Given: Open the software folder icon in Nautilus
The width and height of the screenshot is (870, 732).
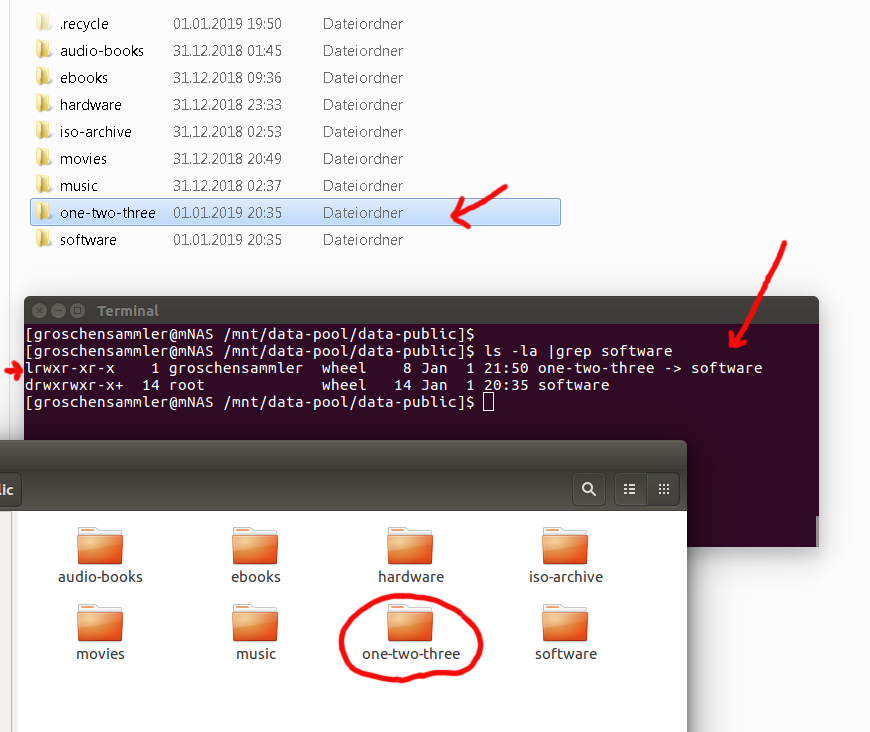Looking at the screenshot, I should tap(565, 623).
